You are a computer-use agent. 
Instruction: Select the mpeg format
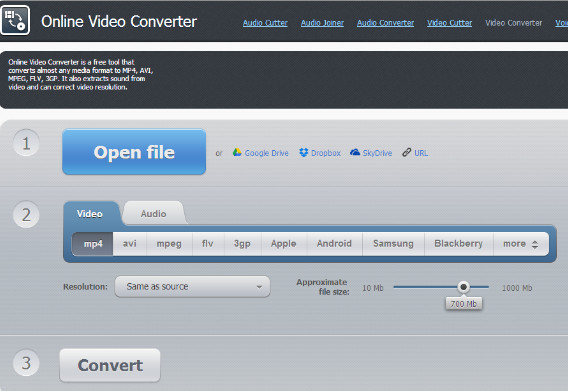pyautogui.click(x=169, y=244)
